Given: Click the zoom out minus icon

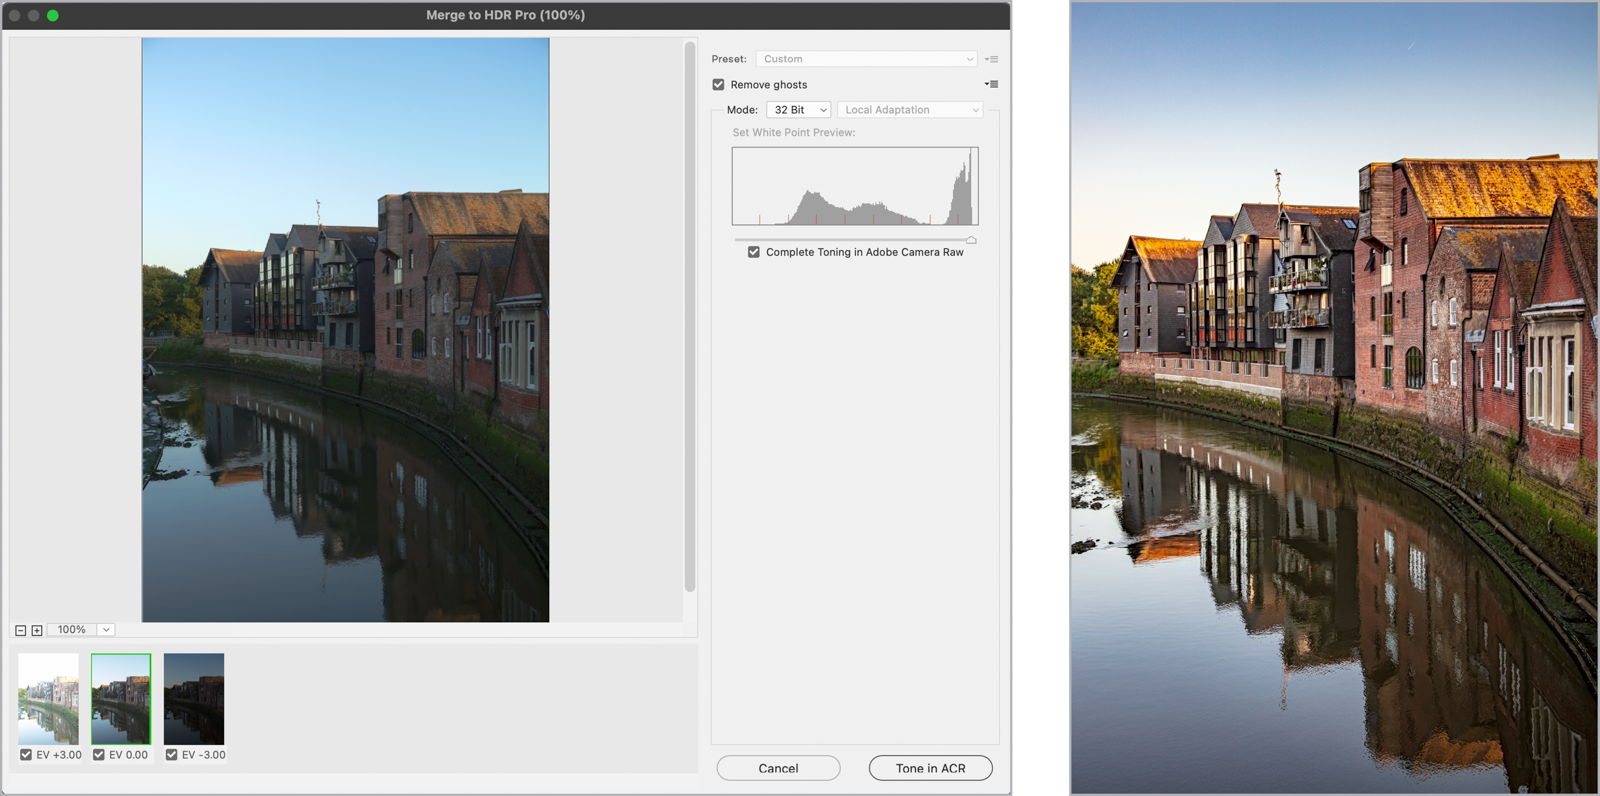Looking at the screenshot, I should 20,630.
